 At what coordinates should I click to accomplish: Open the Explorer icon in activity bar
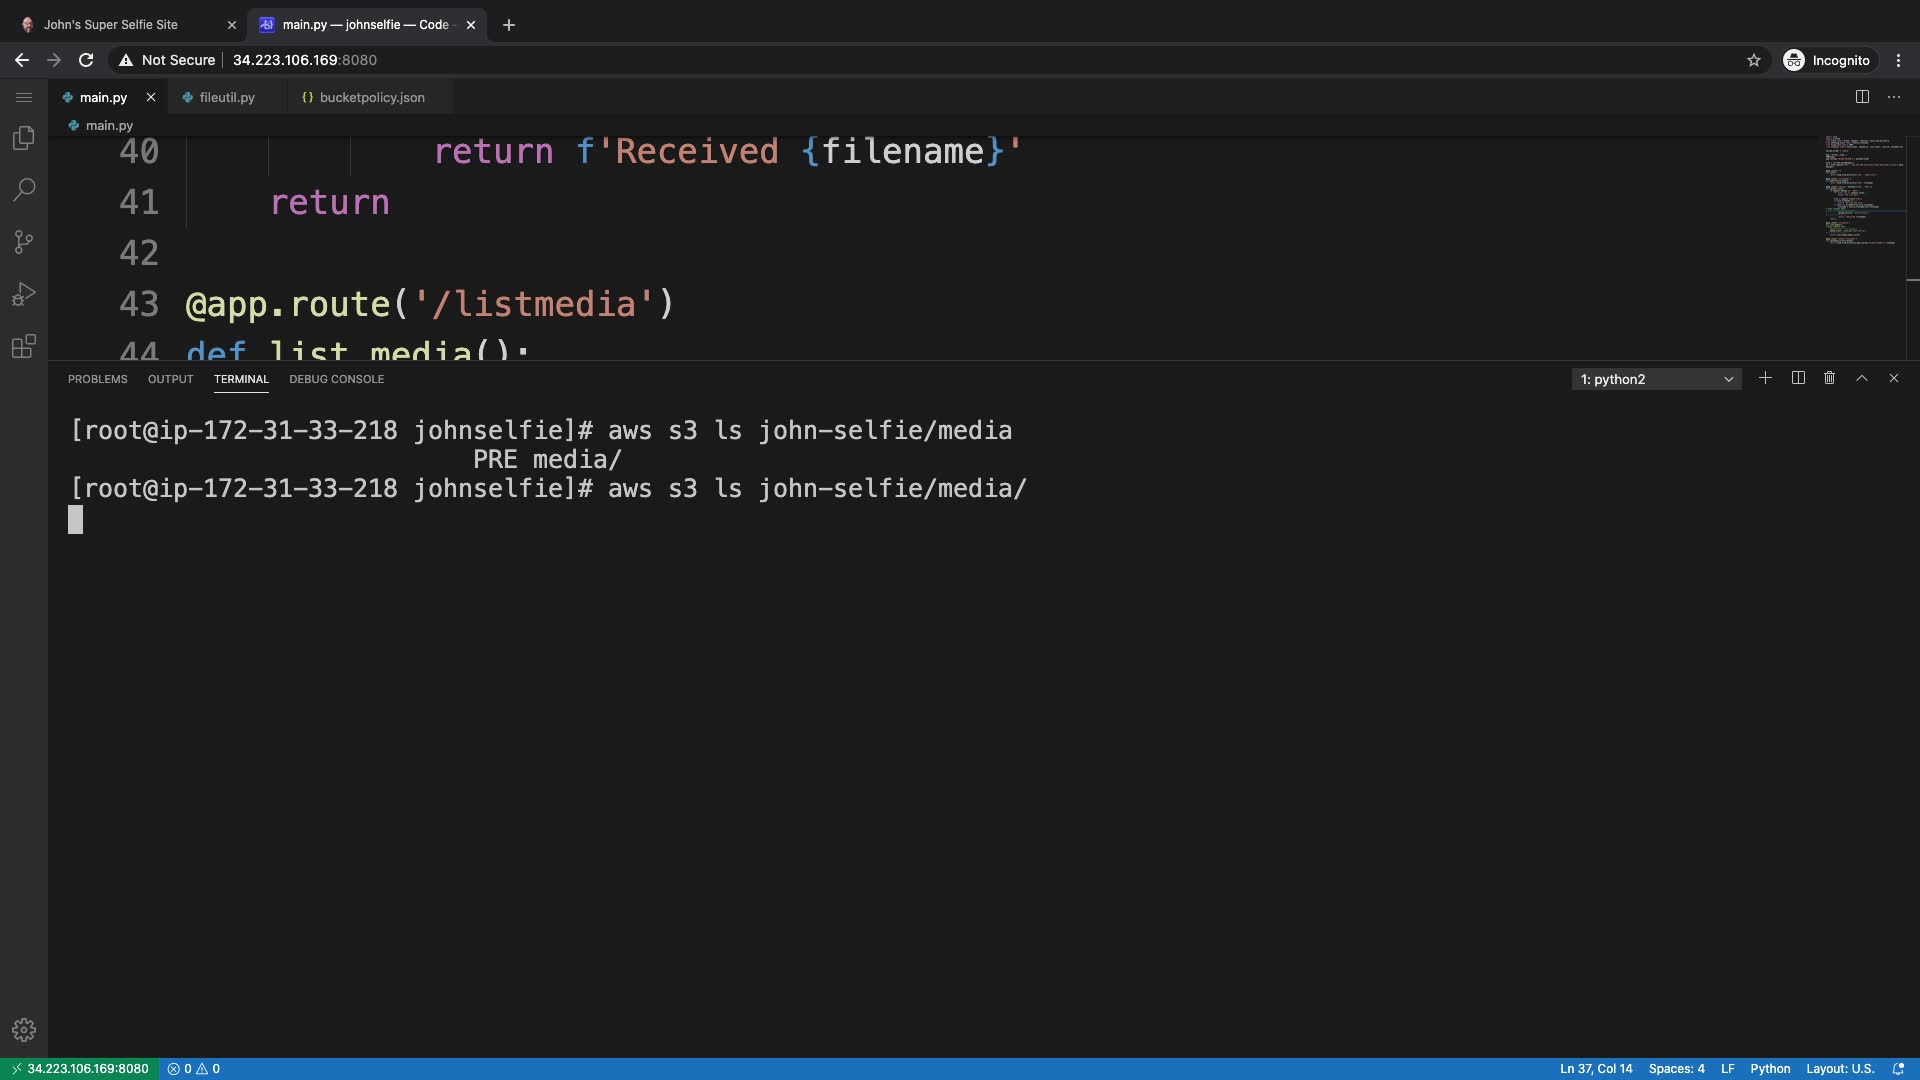[x=24, y=138]
